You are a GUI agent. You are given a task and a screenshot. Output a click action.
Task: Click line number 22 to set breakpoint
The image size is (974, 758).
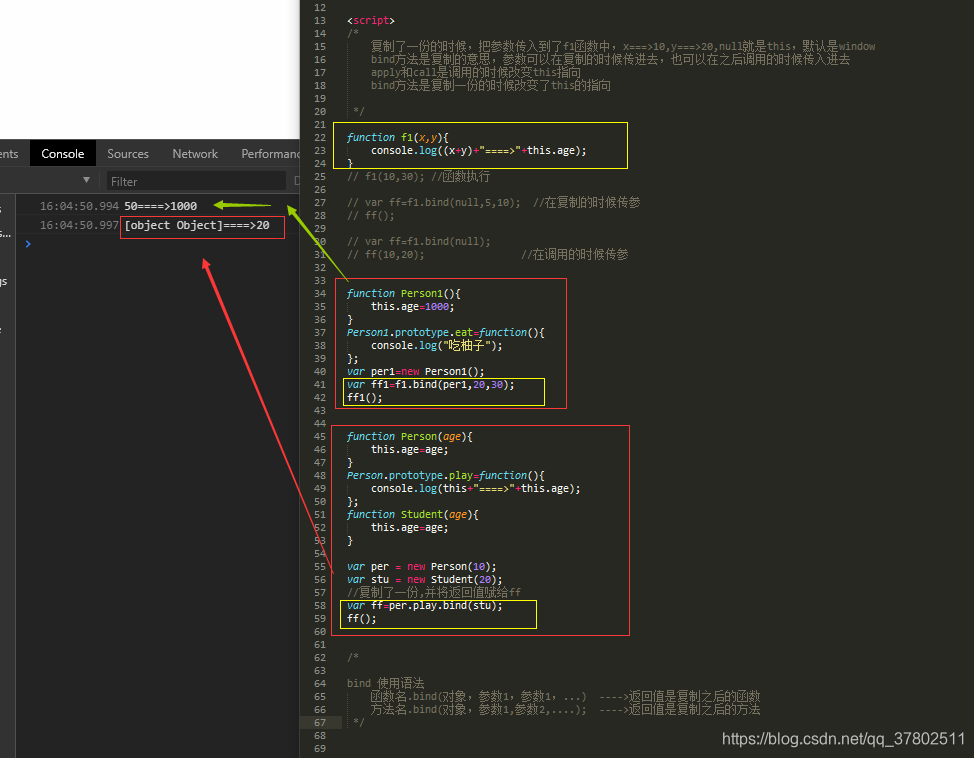point(320,137)
